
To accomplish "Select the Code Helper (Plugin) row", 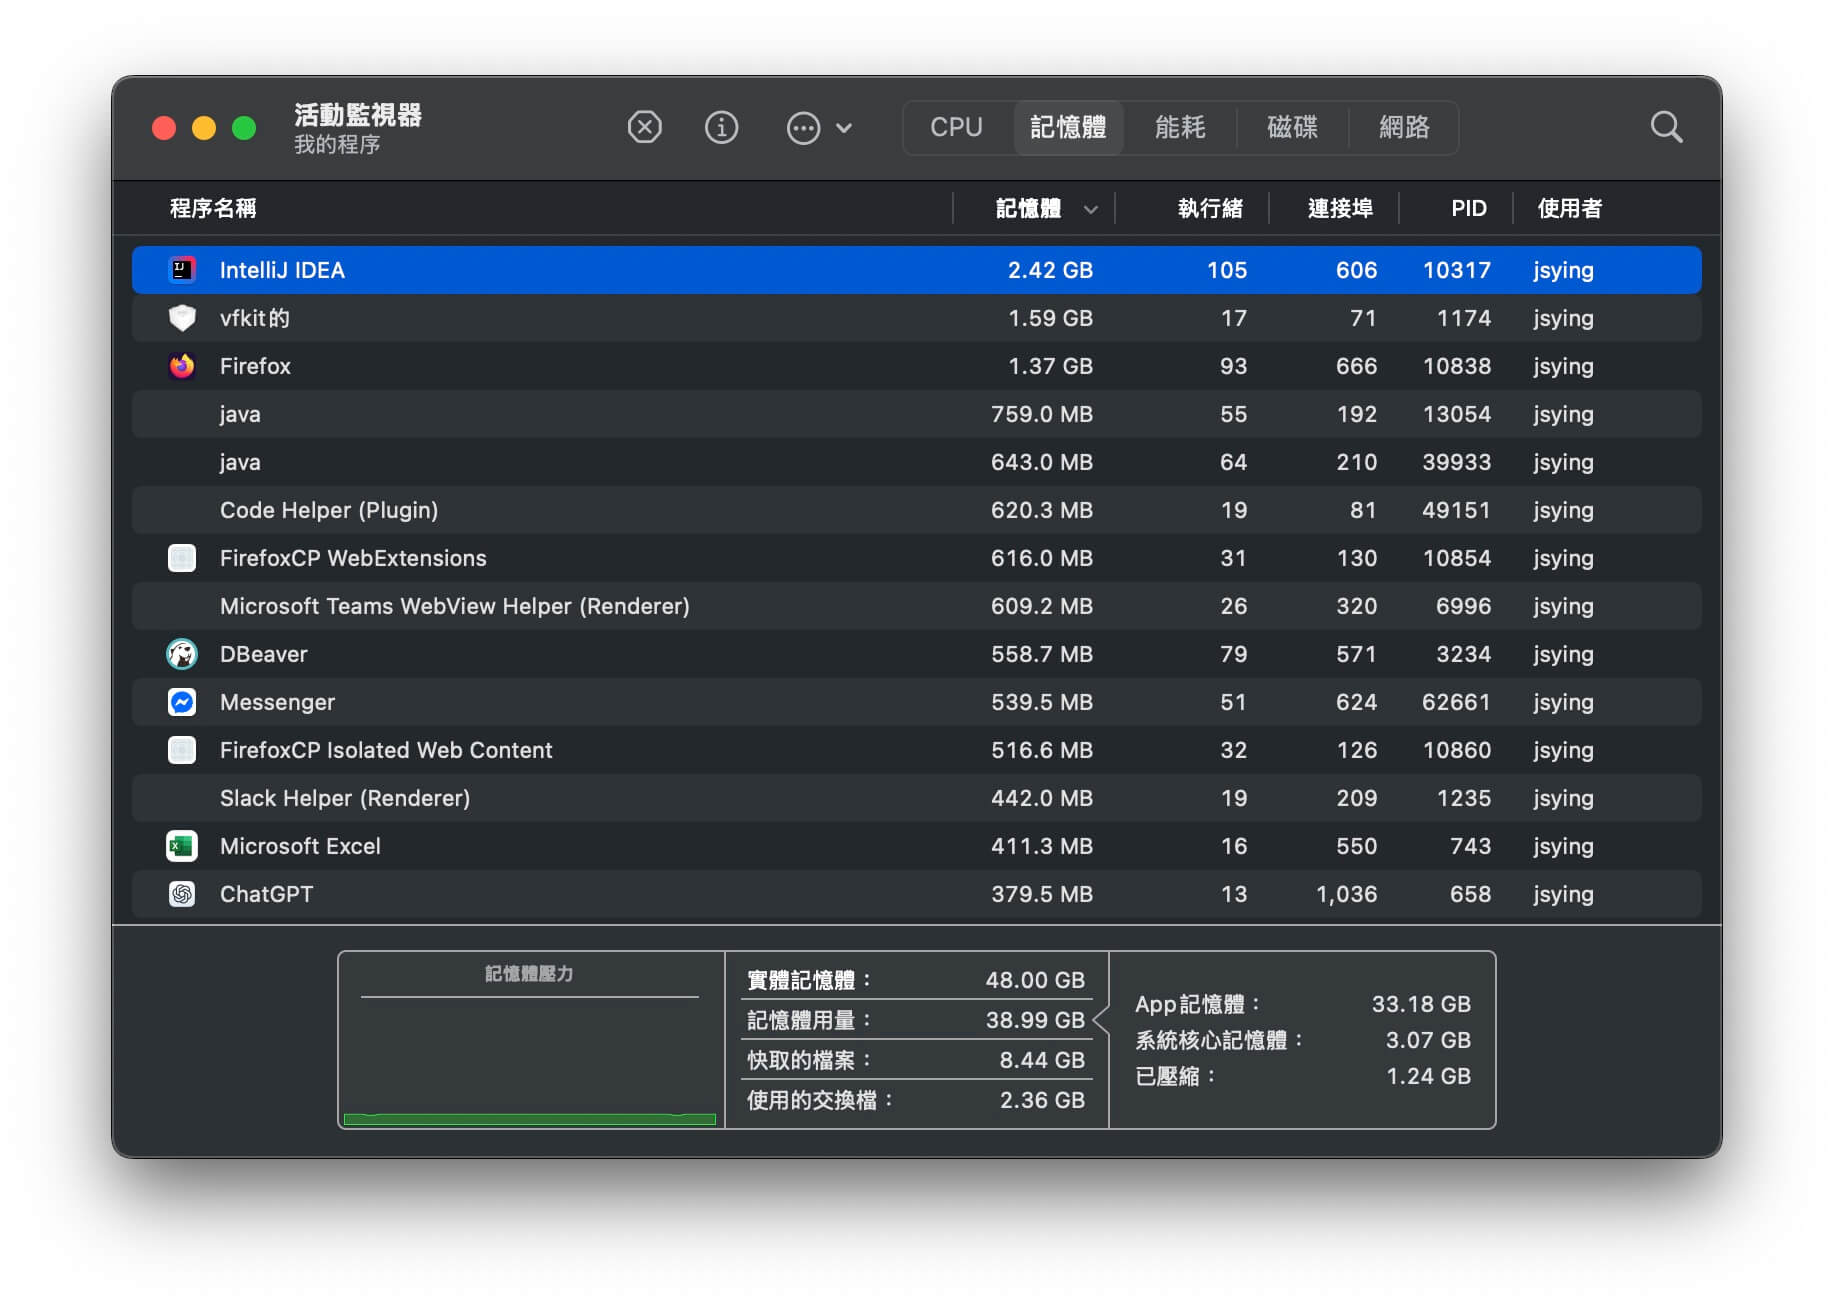I will [x=916, y=510].
